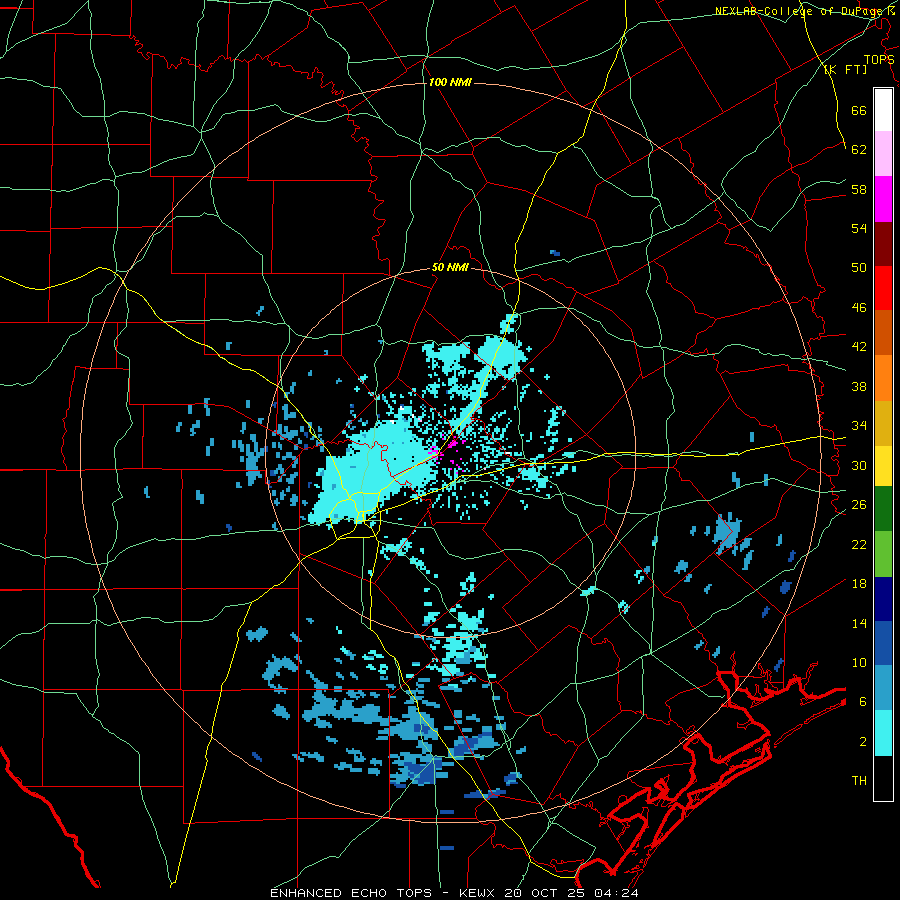
Task: Click the dark orange 42-46 legend swatch
Action: 883,332
